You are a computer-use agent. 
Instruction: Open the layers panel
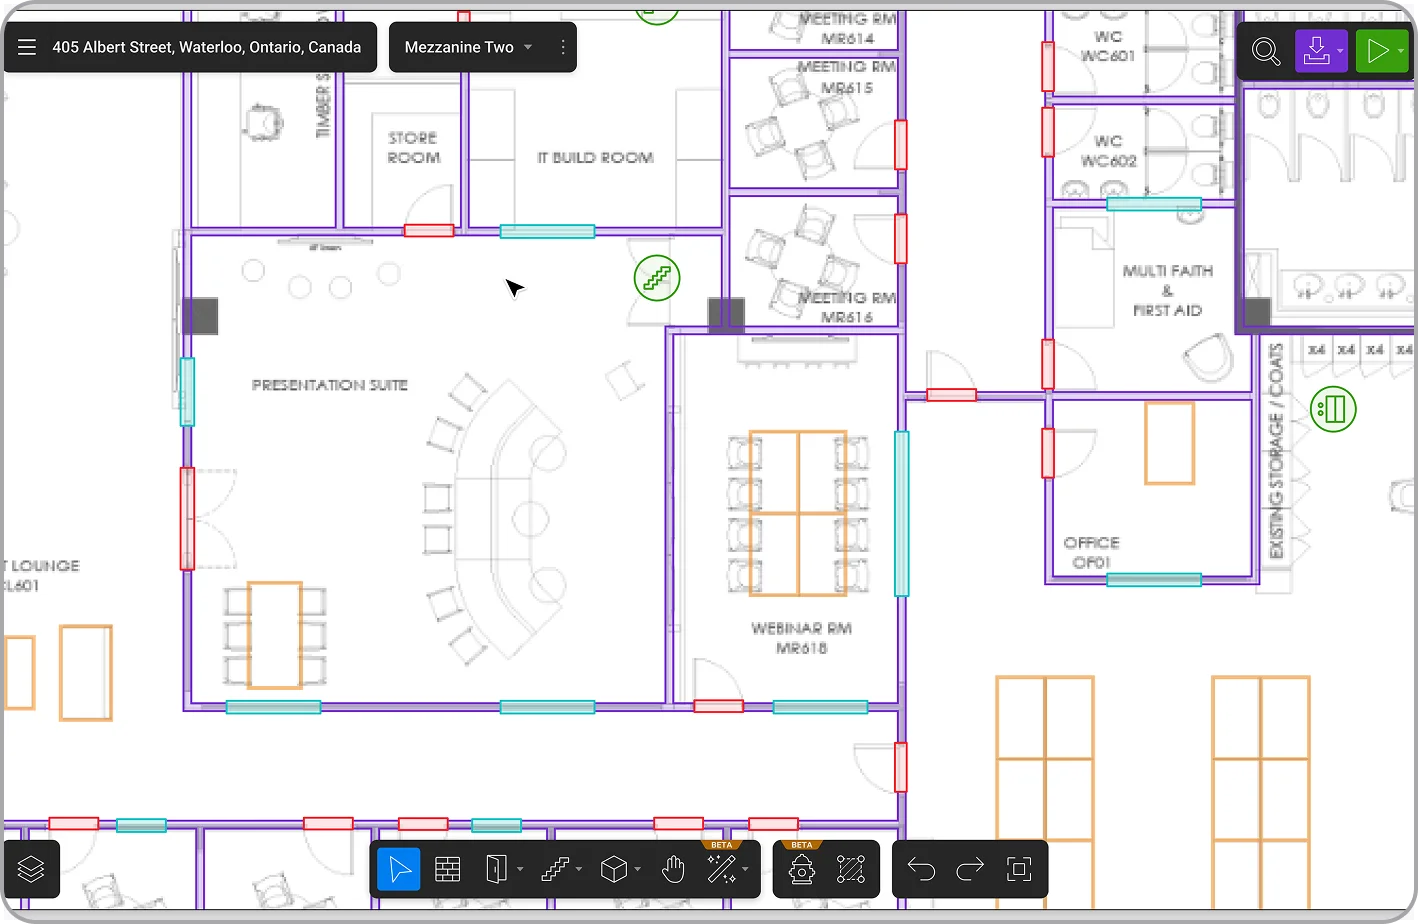[31, 870]
